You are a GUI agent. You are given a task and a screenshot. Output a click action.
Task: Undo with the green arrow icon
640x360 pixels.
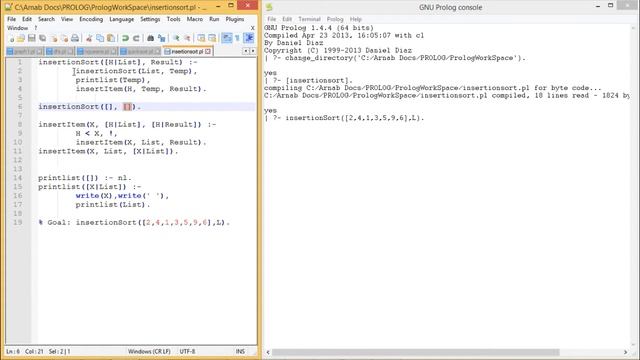125,38
